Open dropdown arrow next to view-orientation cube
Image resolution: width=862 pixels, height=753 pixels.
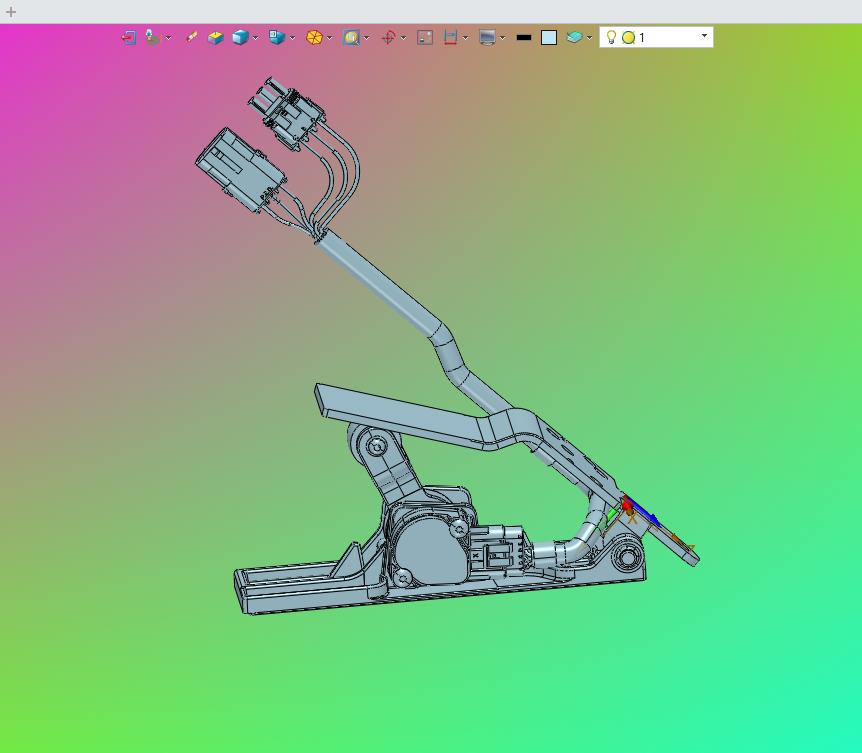point(292,38)
